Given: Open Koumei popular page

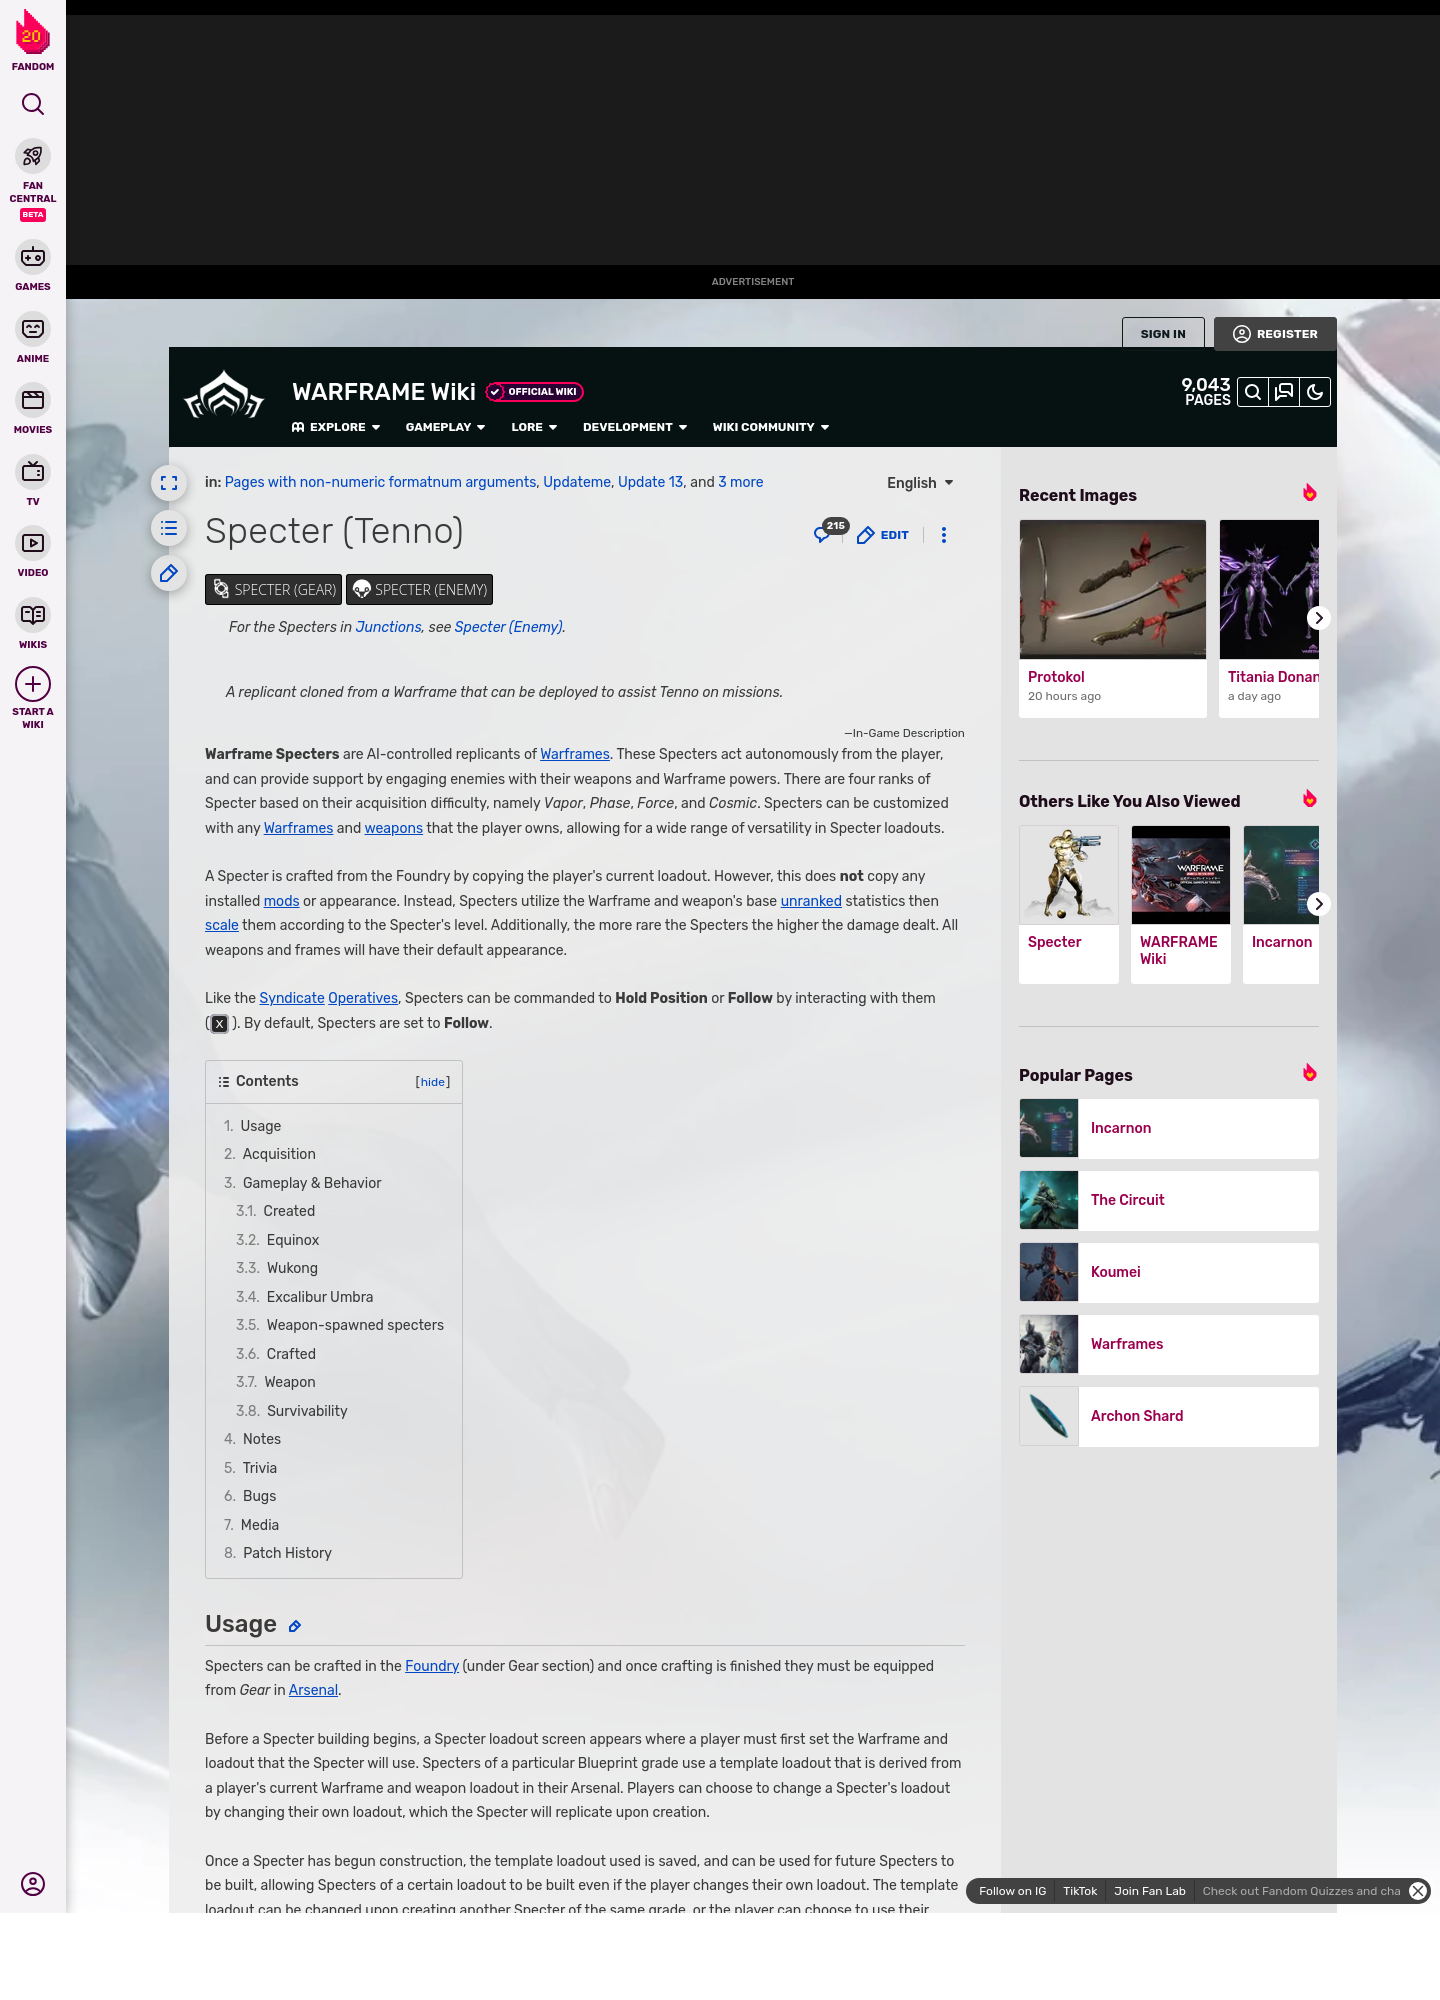Looking at the screenshot, I should (x=1169, y=1273).
